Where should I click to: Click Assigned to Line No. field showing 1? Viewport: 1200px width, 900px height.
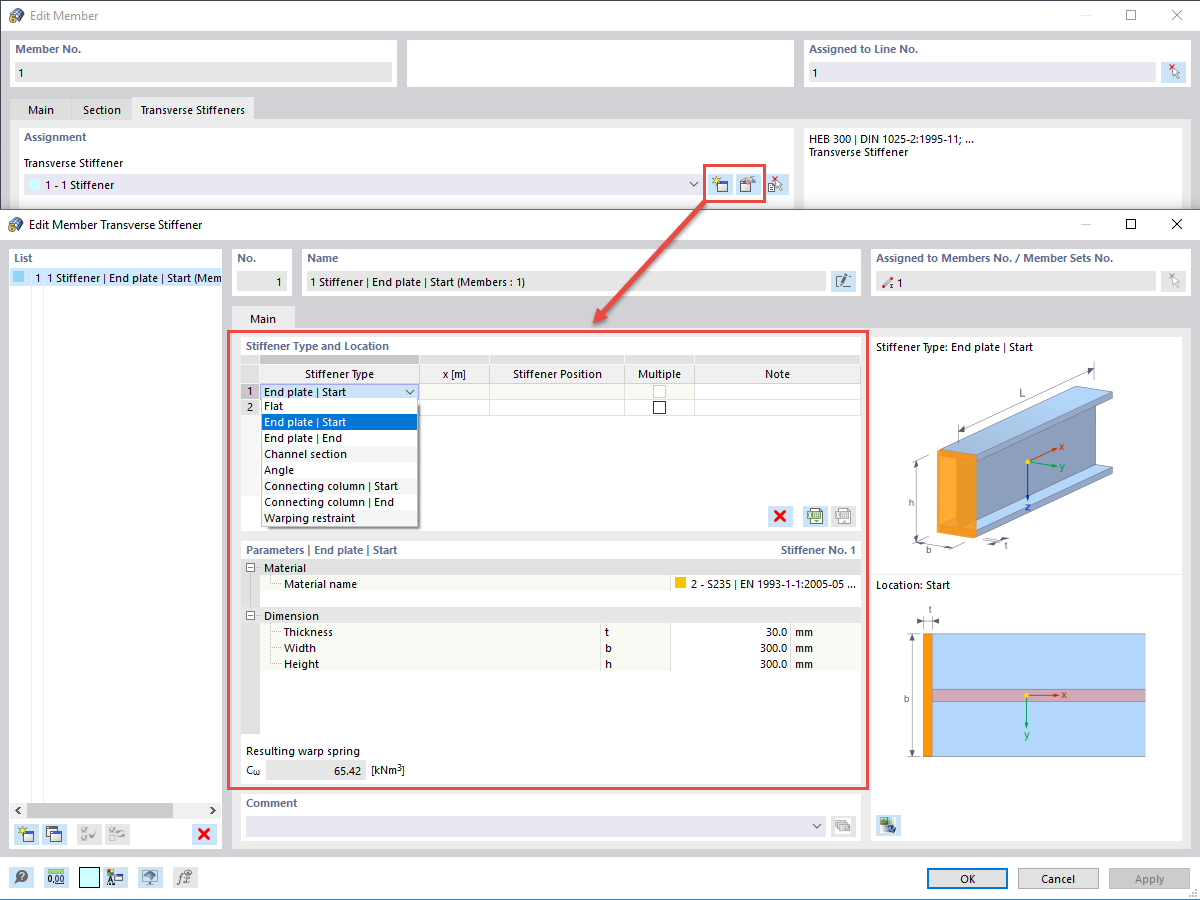(x=982, y=72)
